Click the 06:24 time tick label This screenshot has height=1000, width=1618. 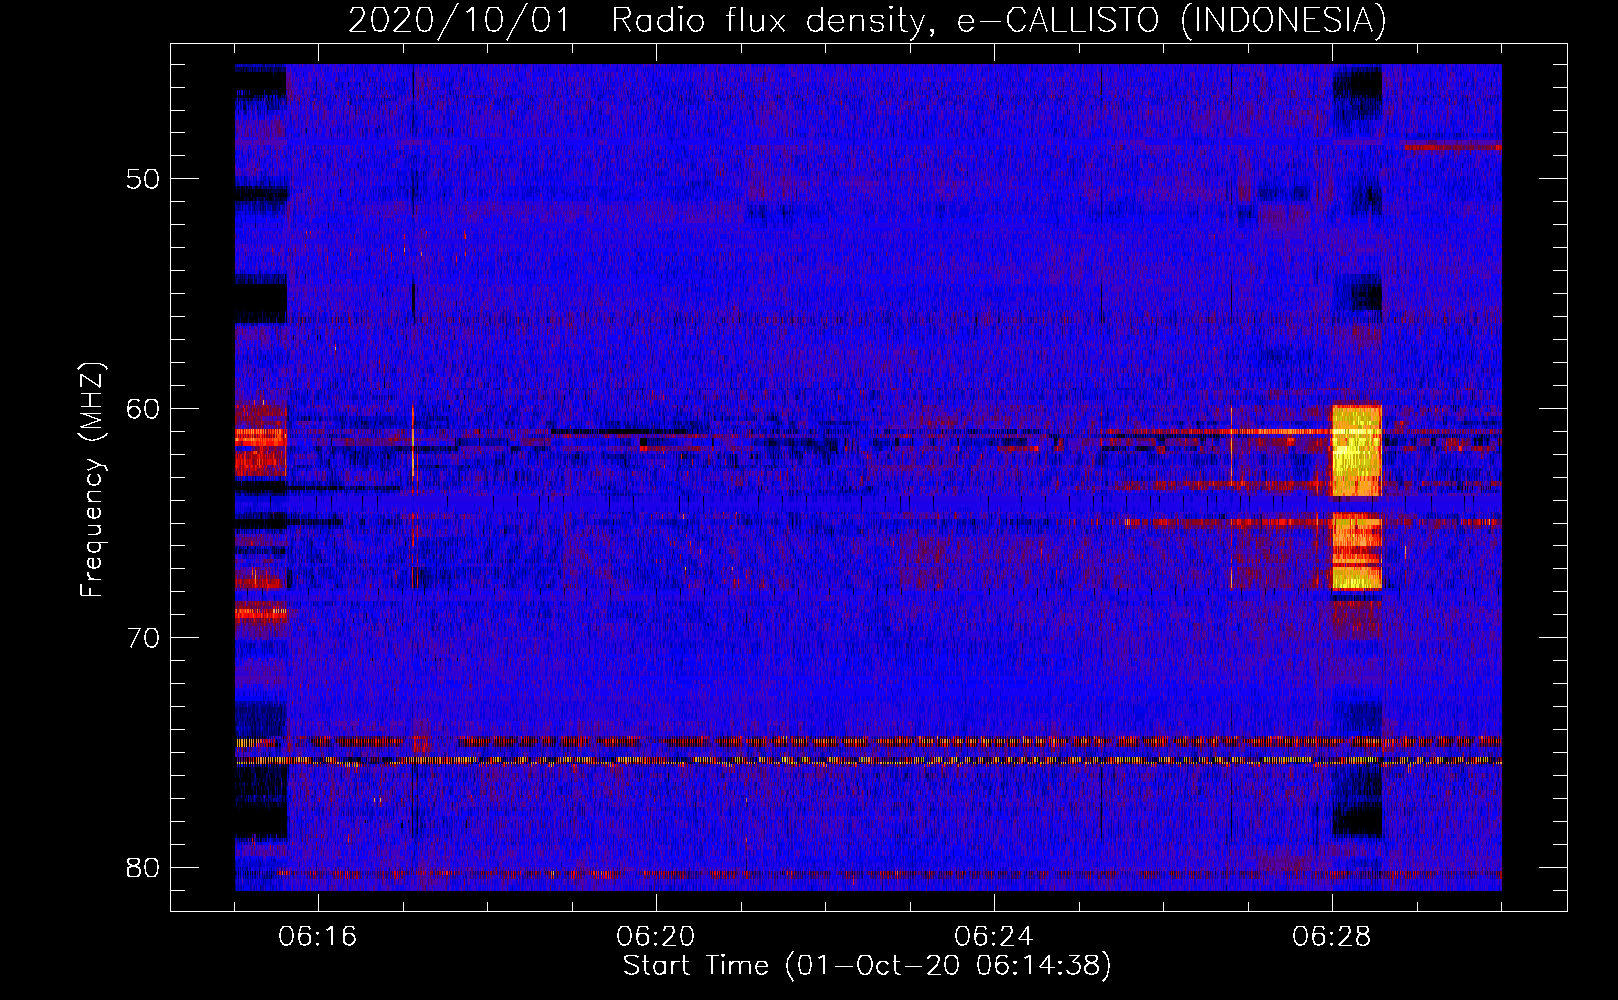(994, 937)
